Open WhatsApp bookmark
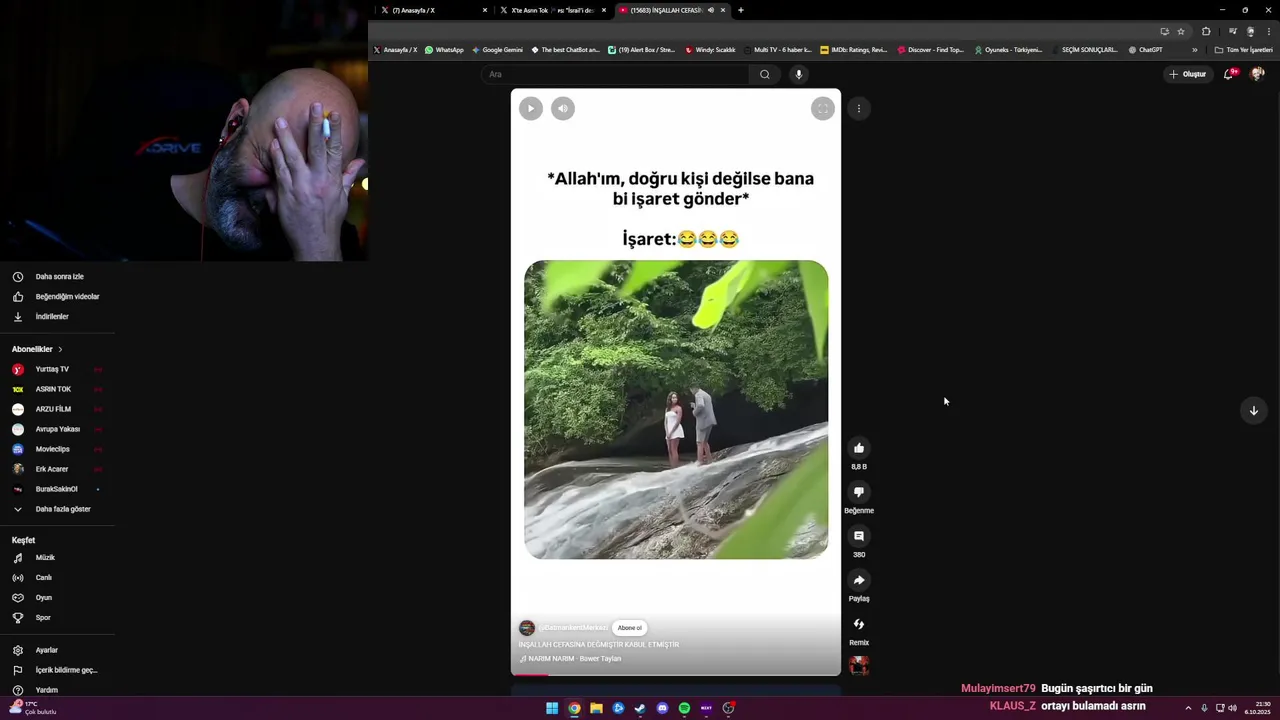 pos(444,50)
